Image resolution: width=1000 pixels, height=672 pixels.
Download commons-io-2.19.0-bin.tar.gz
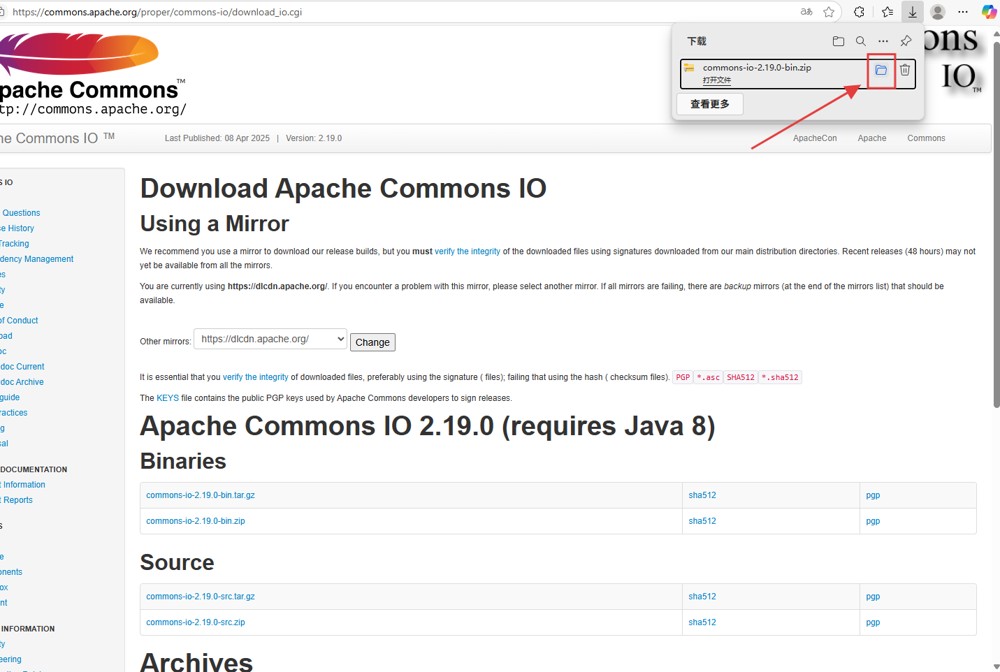tap(200, 495)
